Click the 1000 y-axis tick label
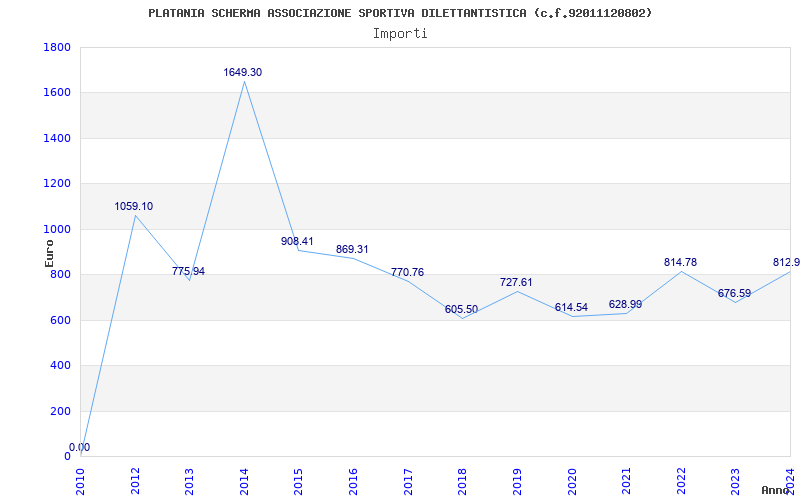This screenshot has width=800, height=500. click(x=57, y=230)
